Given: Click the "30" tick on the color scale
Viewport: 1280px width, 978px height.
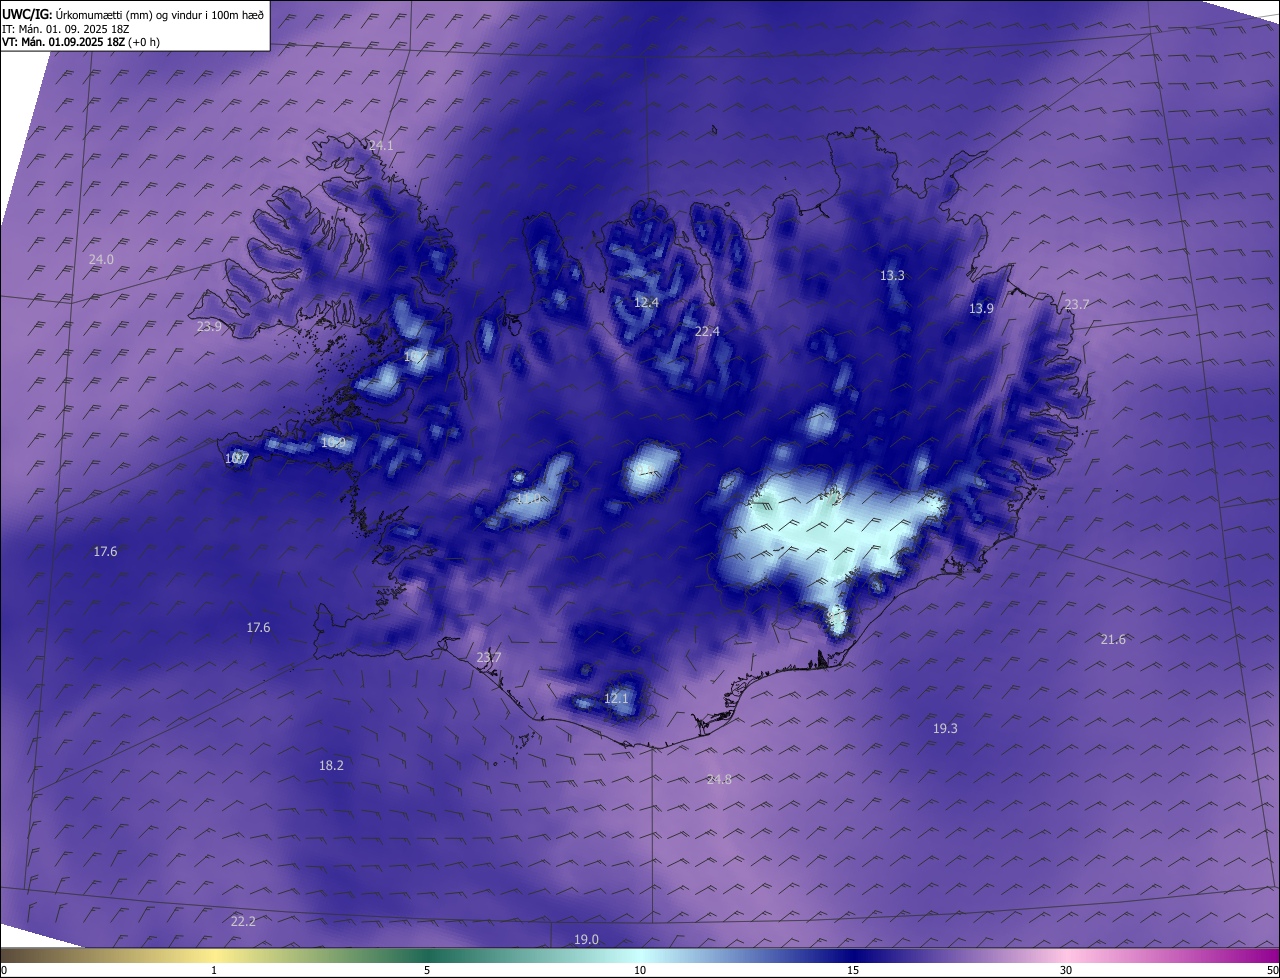Looking at the screenshot, I should [x=1066, y=970].
